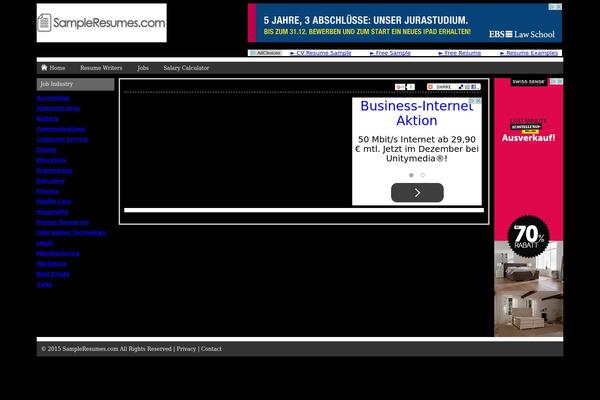Image resolution: width=600 pixels, height=400 pixels.
Task: Click the next arrow button in the Unitymedia ad
Action: click(417, 193)
